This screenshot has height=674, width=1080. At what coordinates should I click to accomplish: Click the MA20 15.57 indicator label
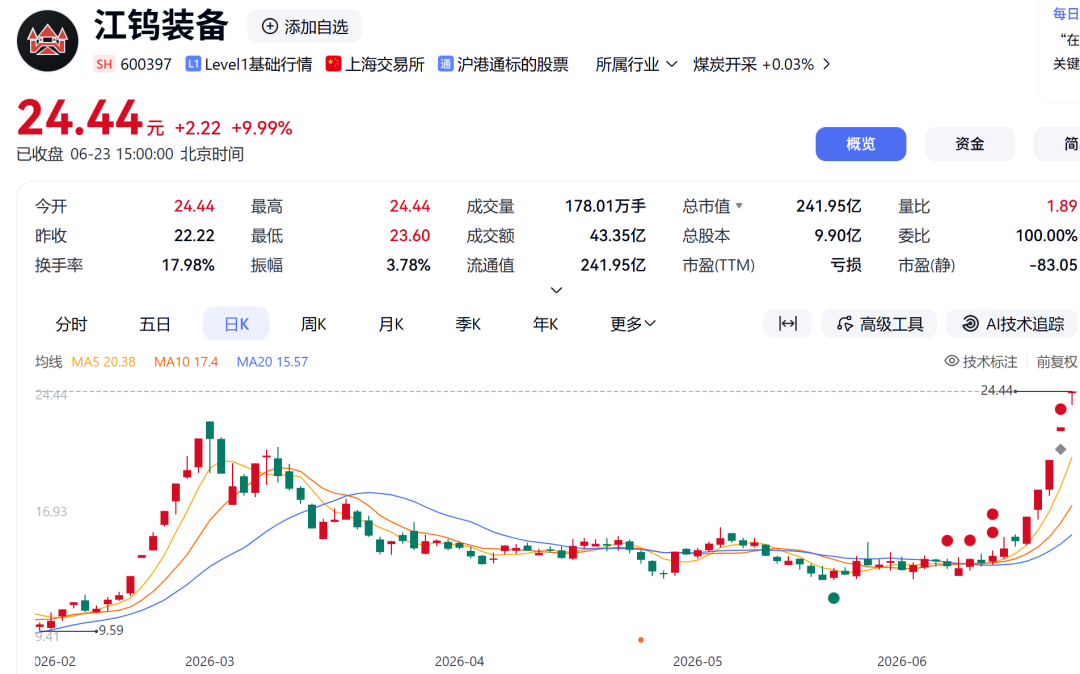(x=272, y=361)
